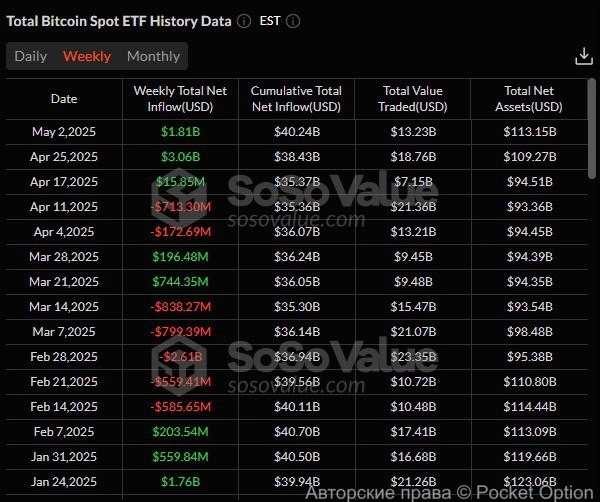This screenshot has width=600, height=502.
Task: Click the Weekly Total Net Inflow header
Action: (x=180, y=99)
